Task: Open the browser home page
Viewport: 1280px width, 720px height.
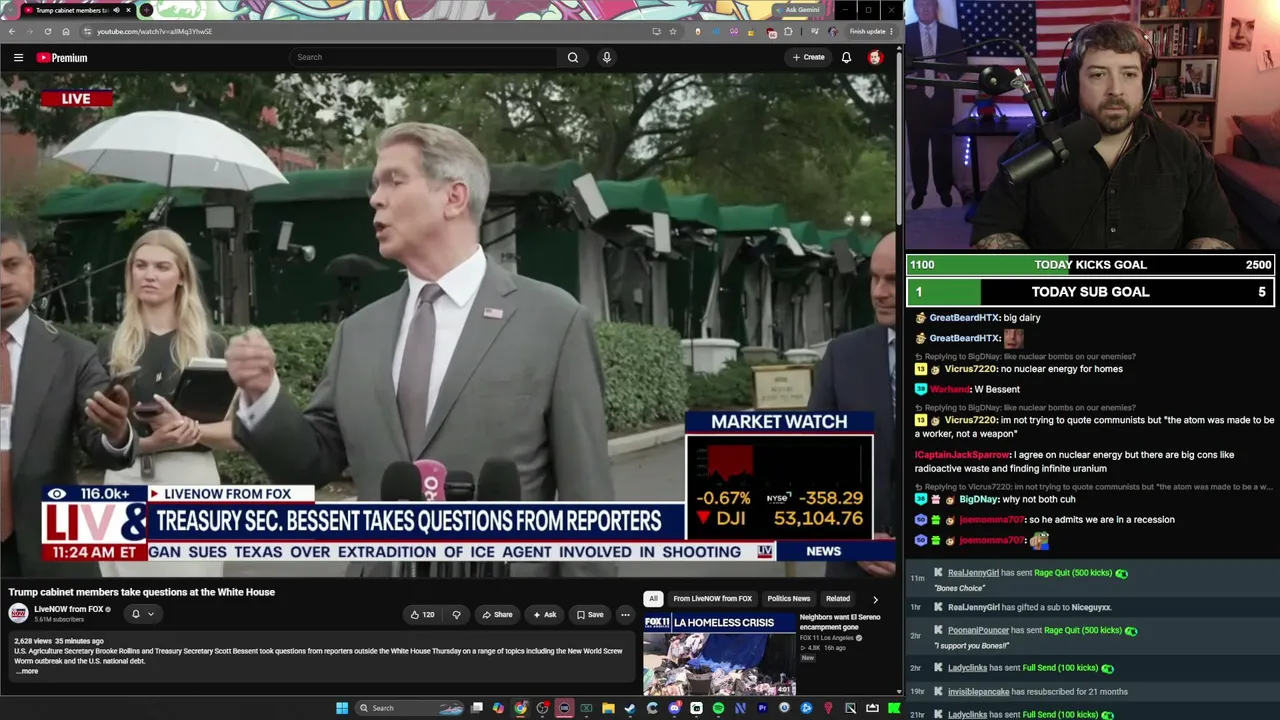Action: (x=66, y=31)
